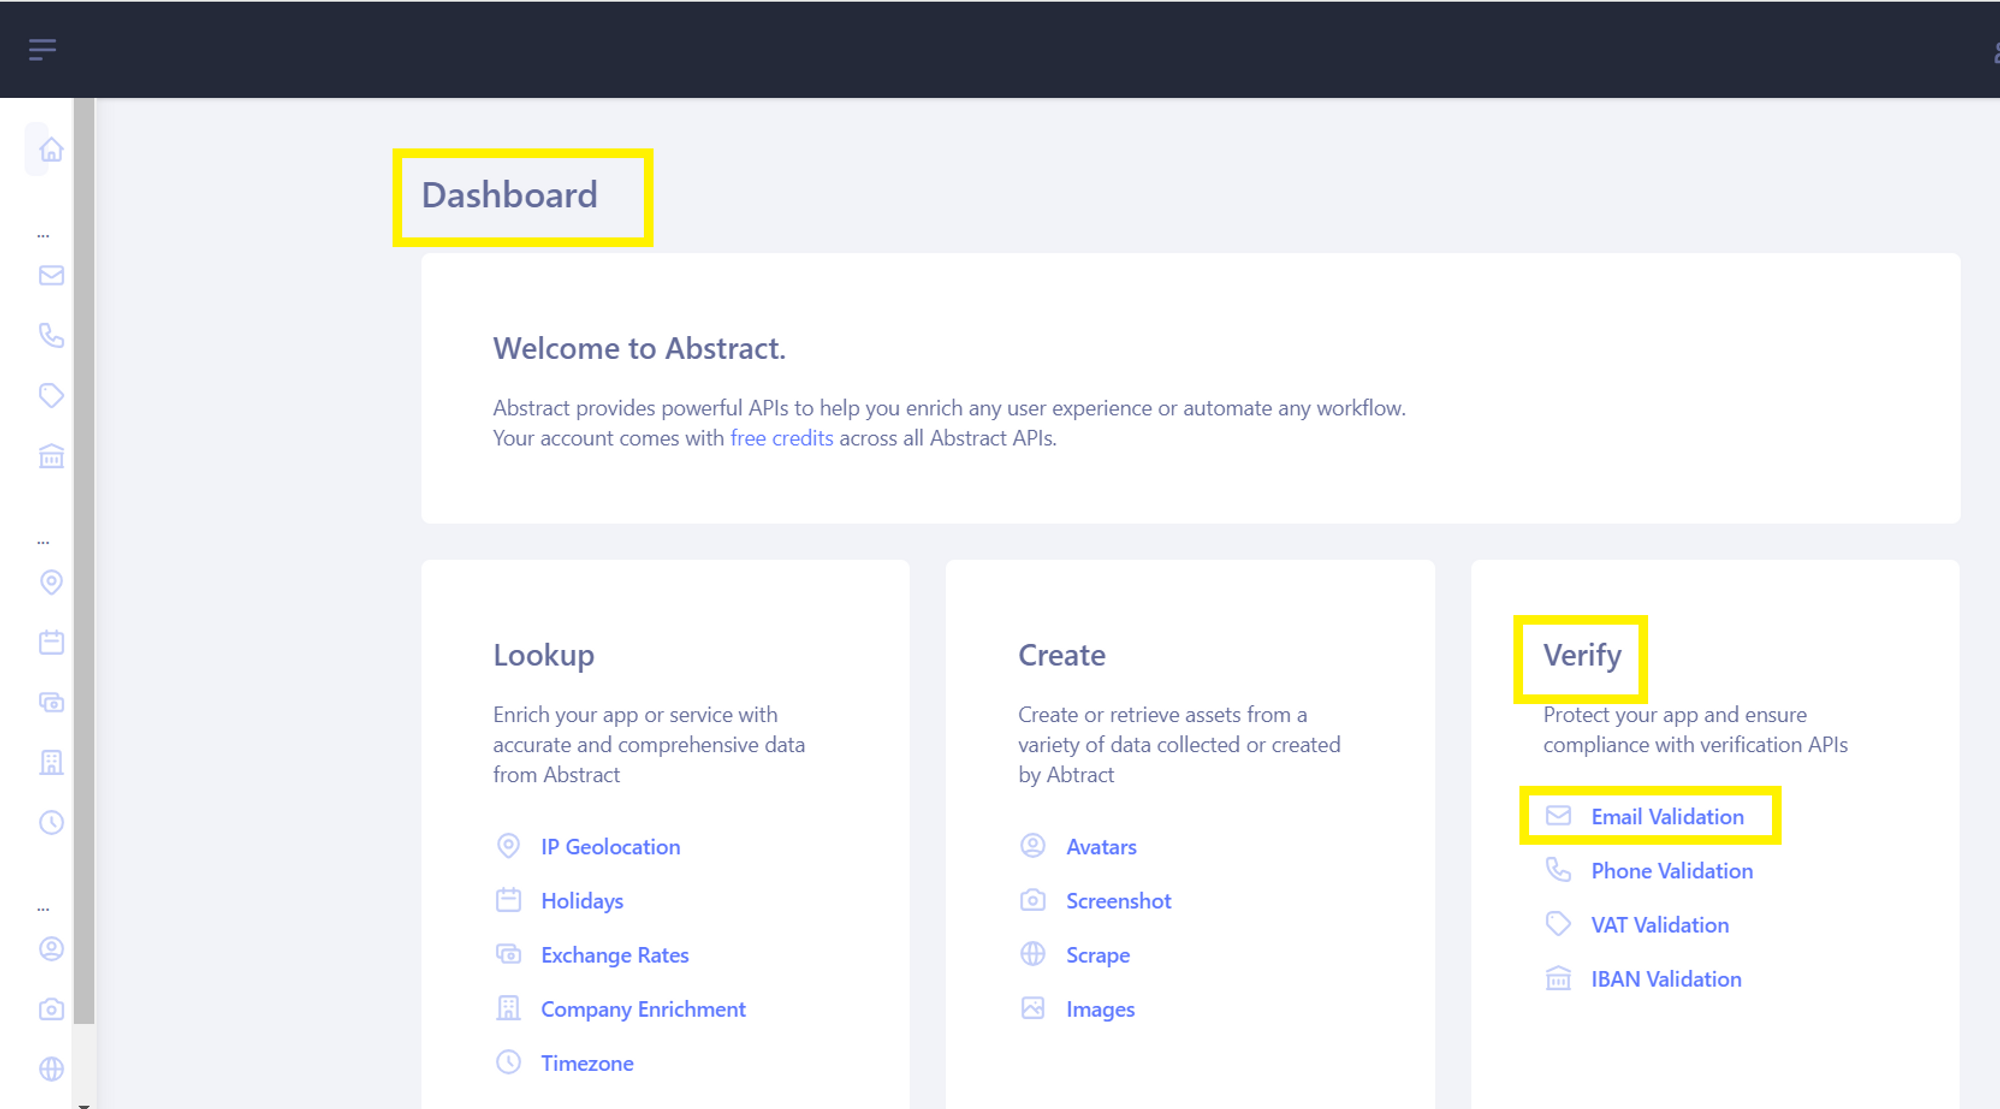Open Email Validation envelope icon in sidebar
This screenshot has width=2000, height=1109.
click(x=50, y=276)
